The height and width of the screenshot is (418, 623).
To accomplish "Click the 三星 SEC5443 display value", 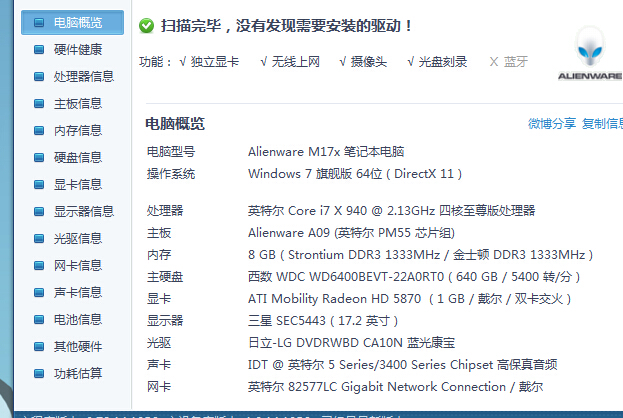I will tap(323, 321).
